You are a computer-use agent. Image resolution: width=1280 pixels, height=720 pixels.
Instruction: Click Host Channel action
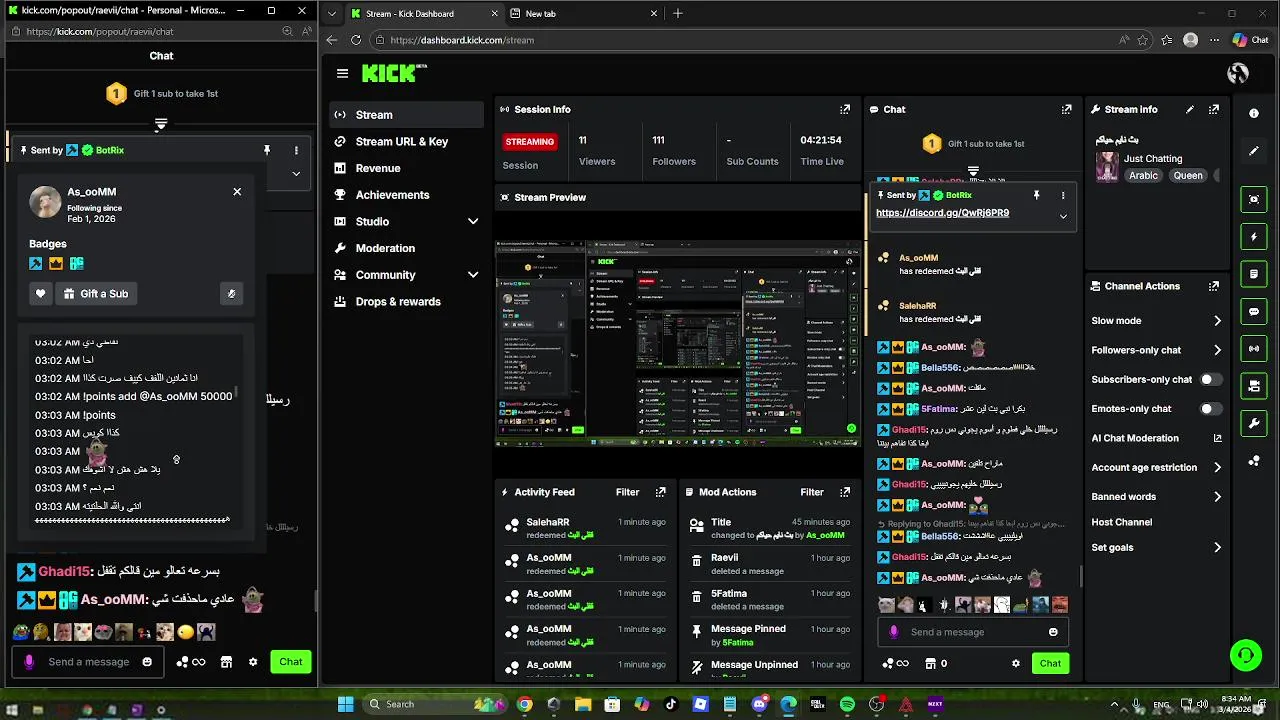pos(1122,522)
